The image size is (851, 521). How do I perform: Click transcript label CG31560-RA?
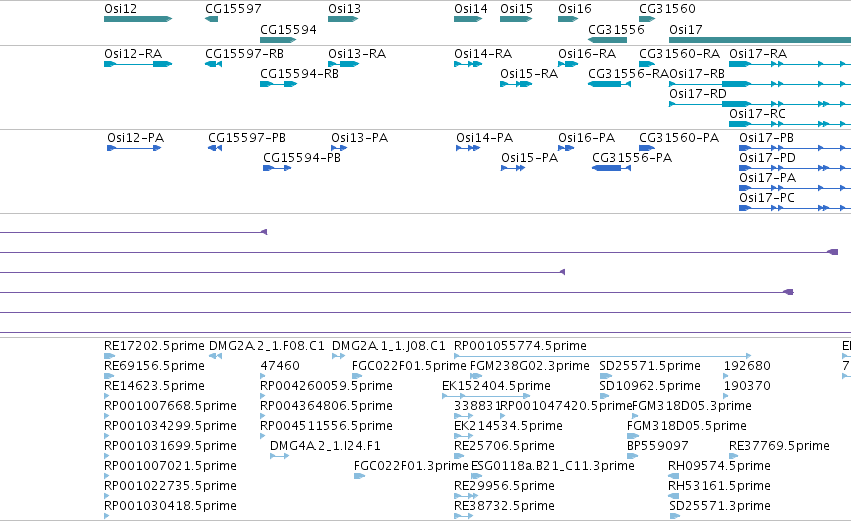(x=679, y=54)
